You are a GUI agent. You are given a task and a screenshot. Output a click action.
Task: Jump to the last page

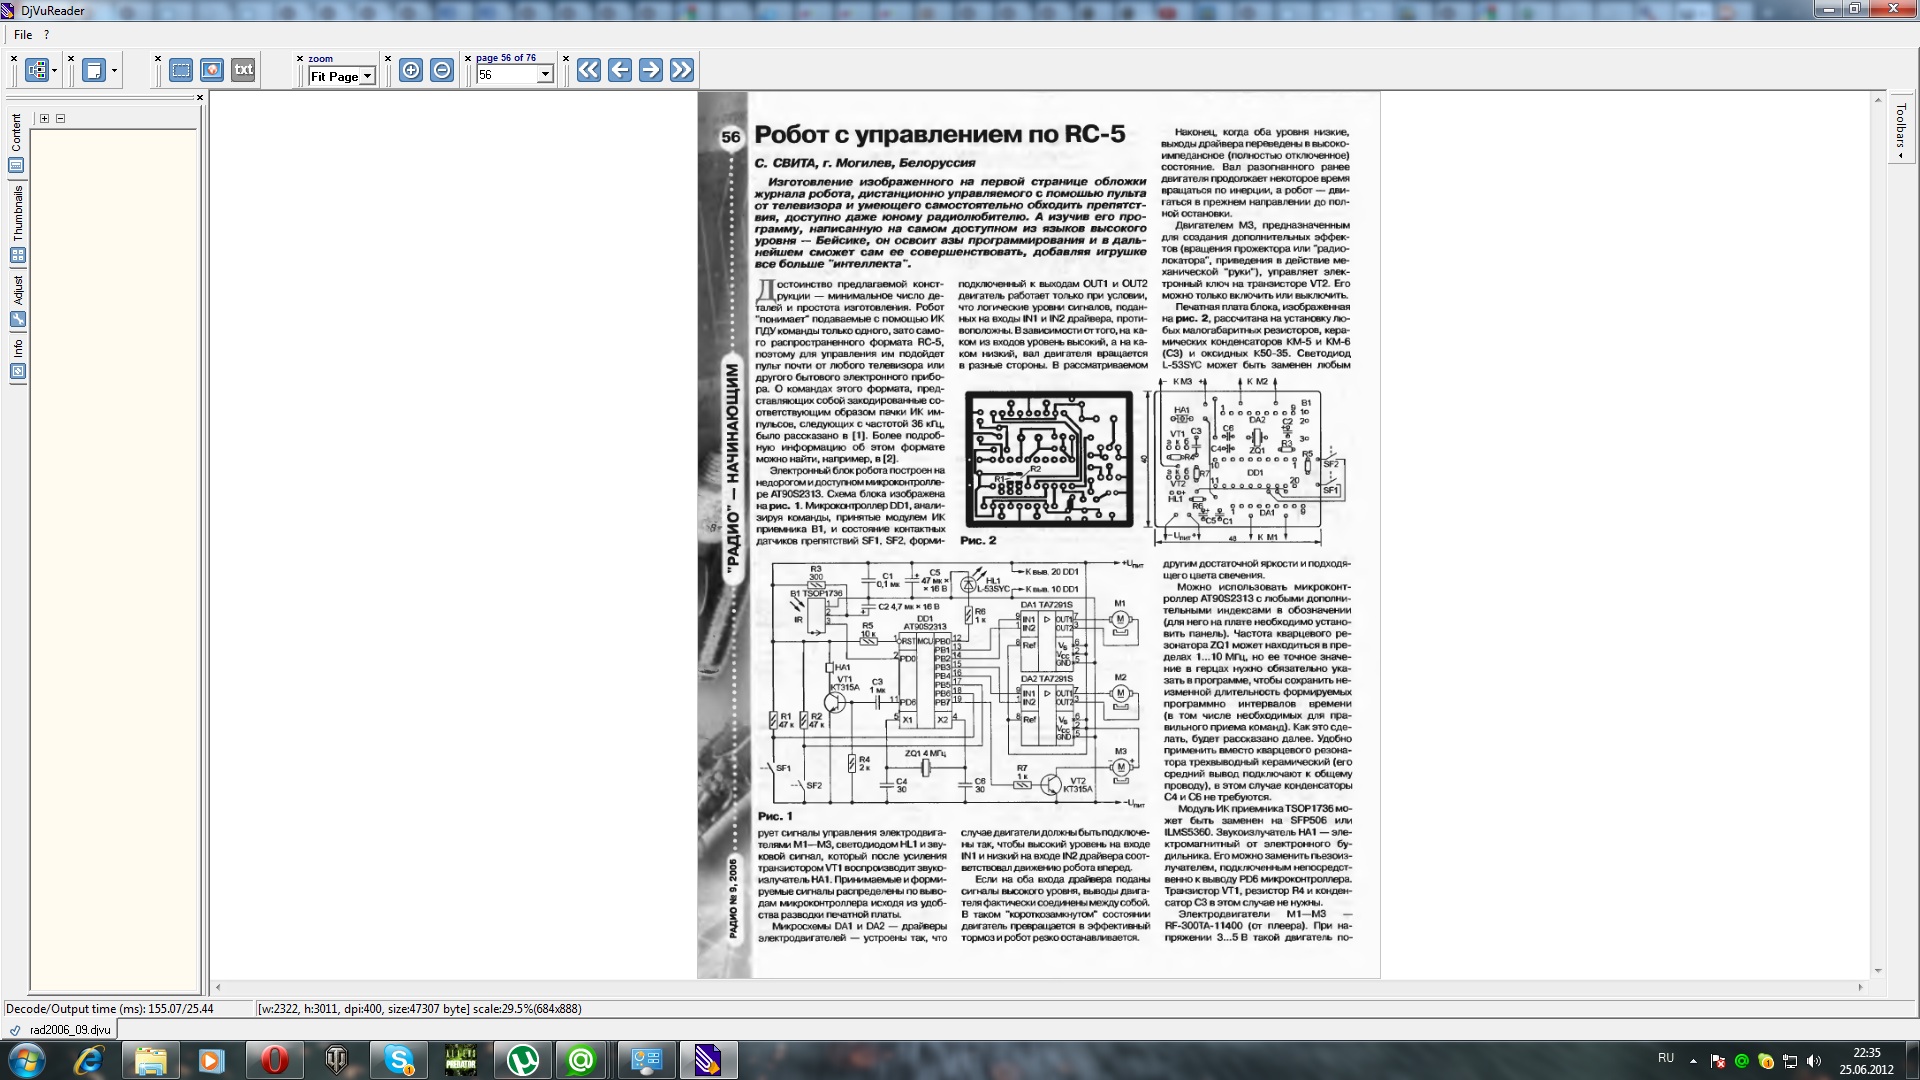[x=681, y=70]
